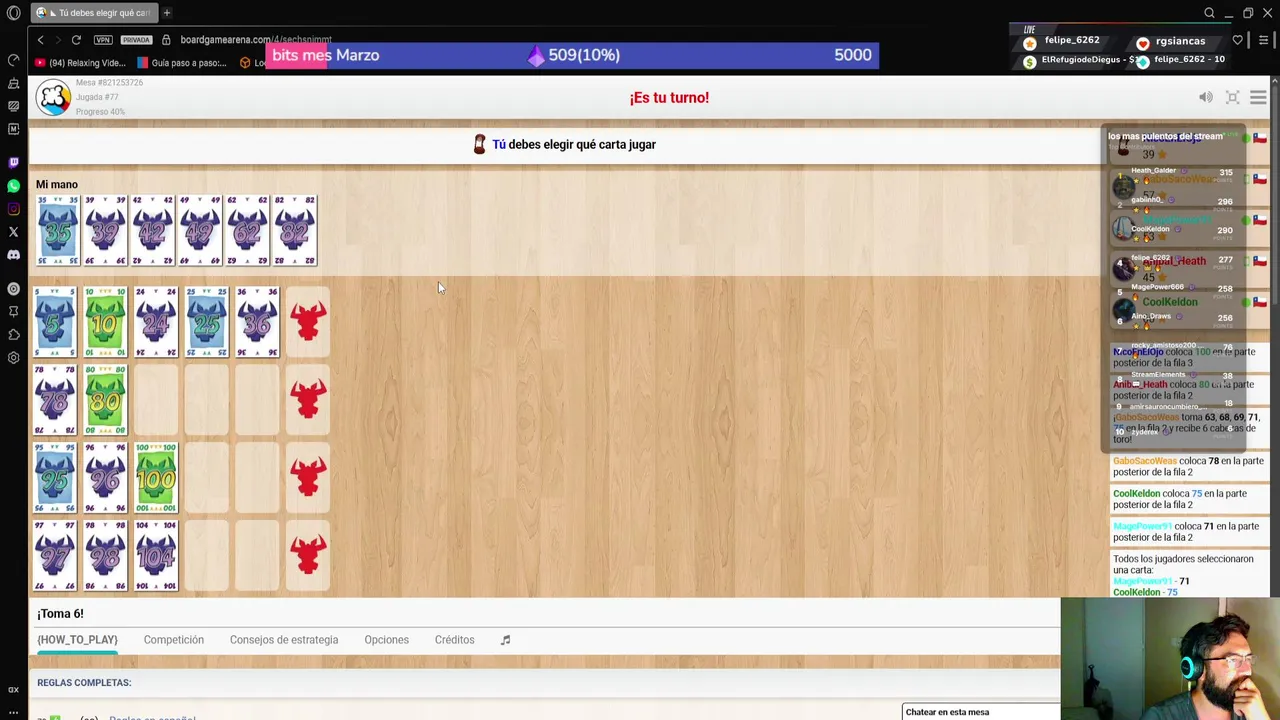Viewport: 1280px width, 720px height.
Task: Switch to the Competición tab
Action: (x=173, y=640)
